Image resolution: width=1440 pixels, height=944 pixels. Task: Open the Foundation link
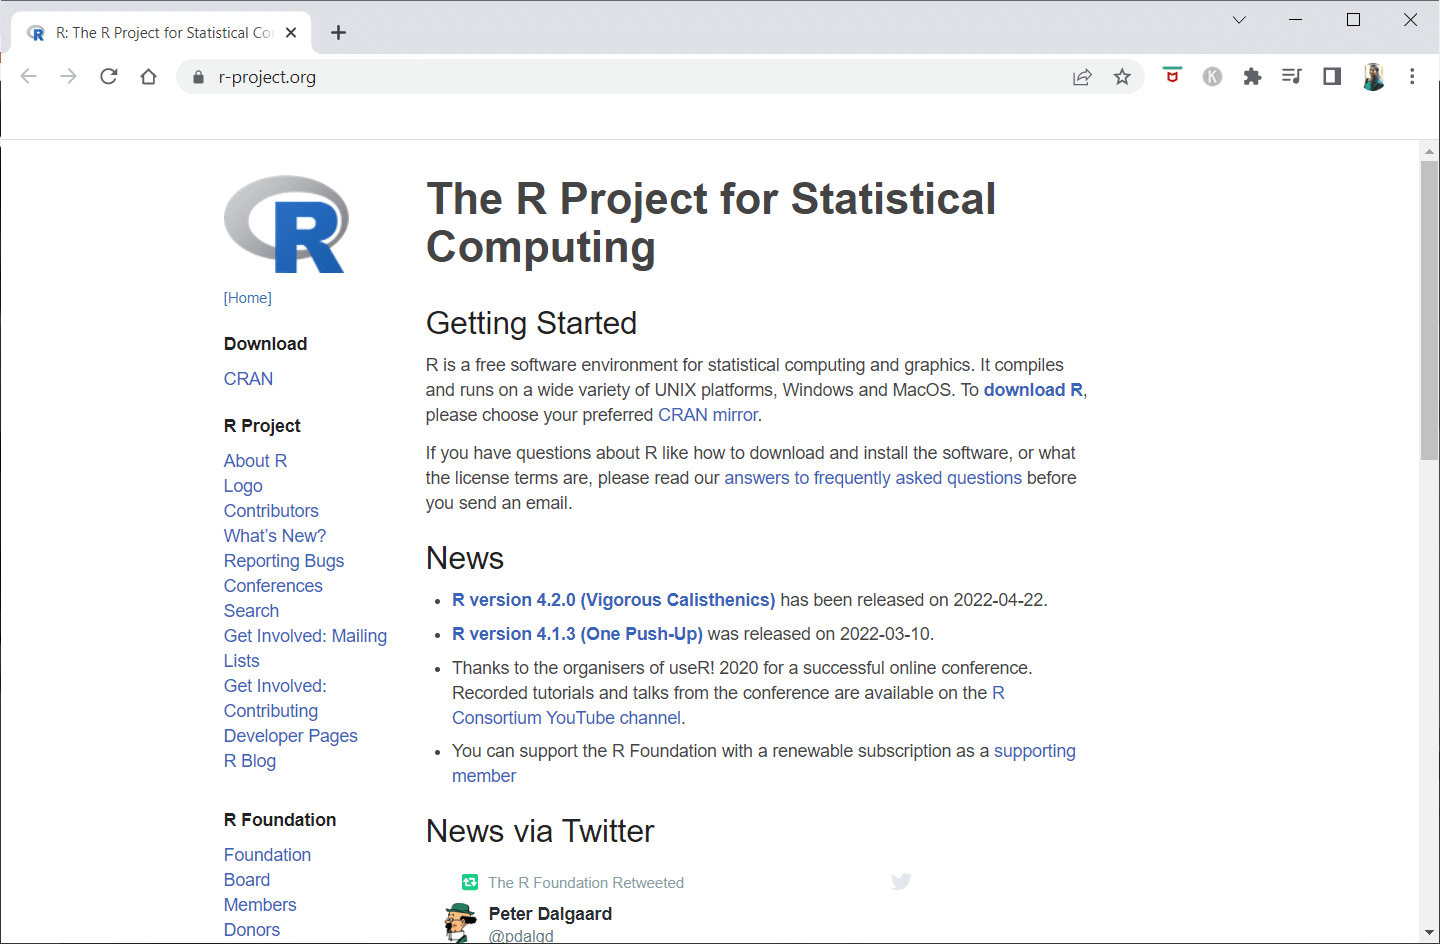coord(267,855)
